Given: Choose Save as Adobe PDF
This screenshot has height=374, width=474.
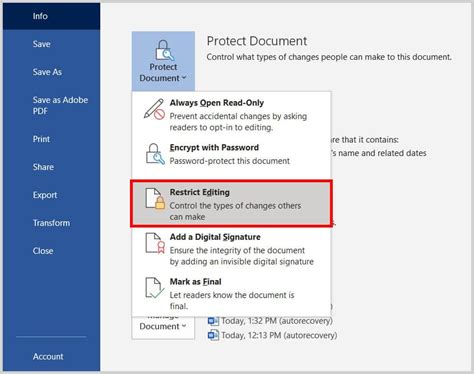Looking at the screenshot, I should [x=60, y=105].
